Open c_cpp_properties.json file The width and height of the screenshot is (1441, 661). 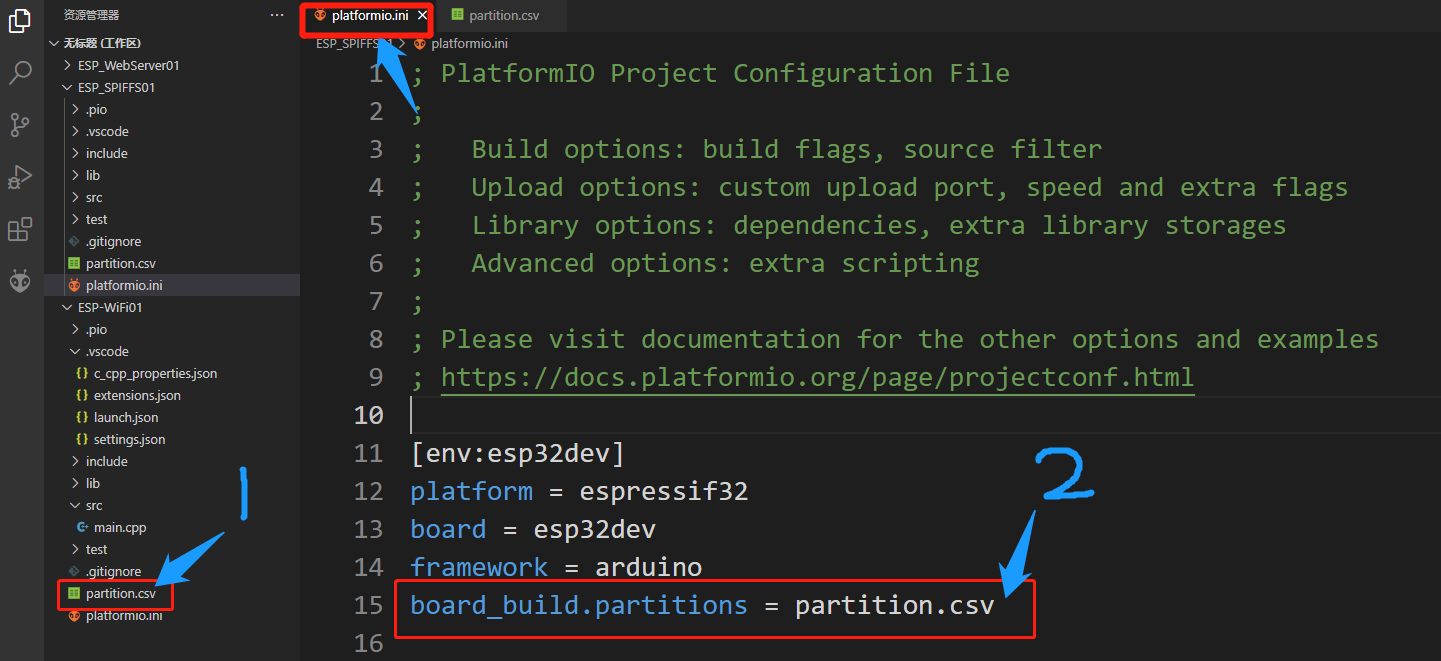171,373
